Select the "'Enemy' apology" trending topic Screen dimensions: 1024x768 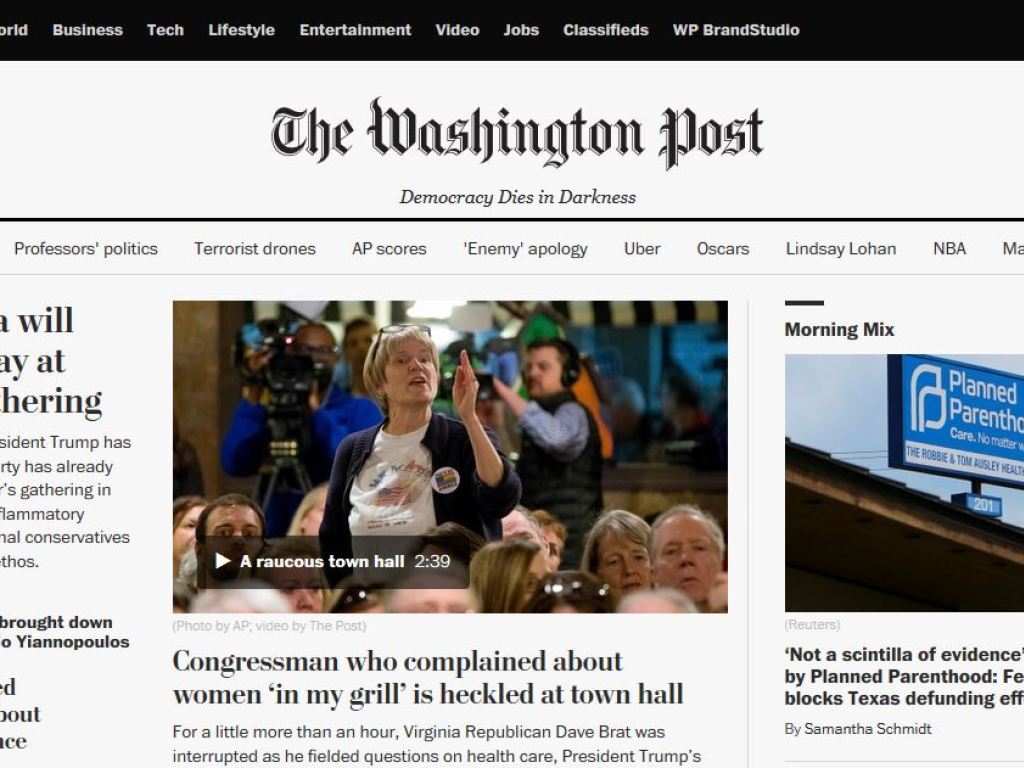tap(525, 249)
